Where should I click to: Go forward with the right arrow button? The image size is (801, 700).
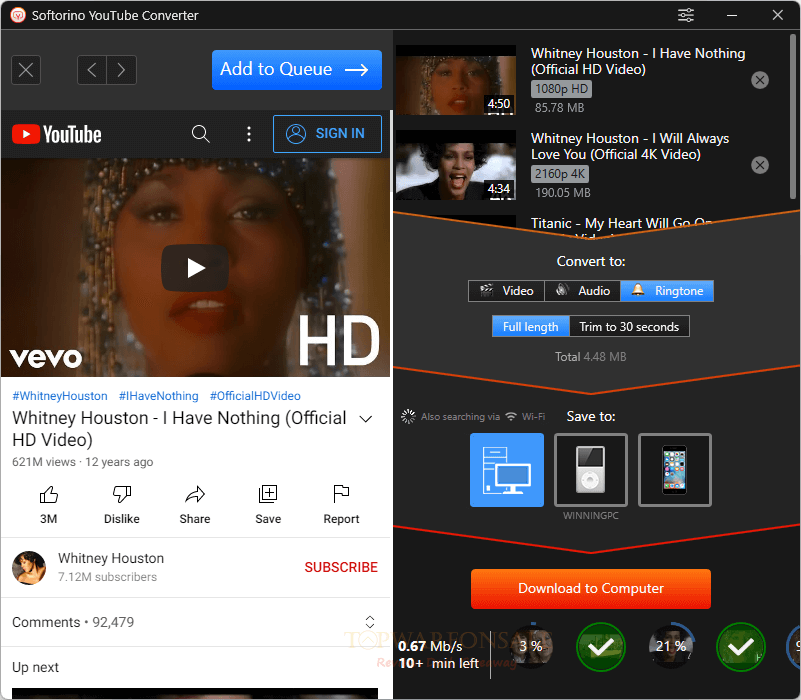122,69
